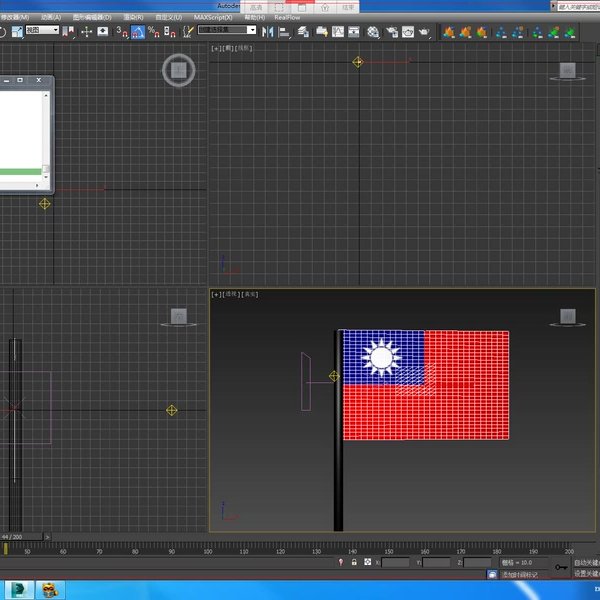This screenshot has height=600, width=600.
Task: Open the Customize (U) menu
Action: [x=169, y=17]
